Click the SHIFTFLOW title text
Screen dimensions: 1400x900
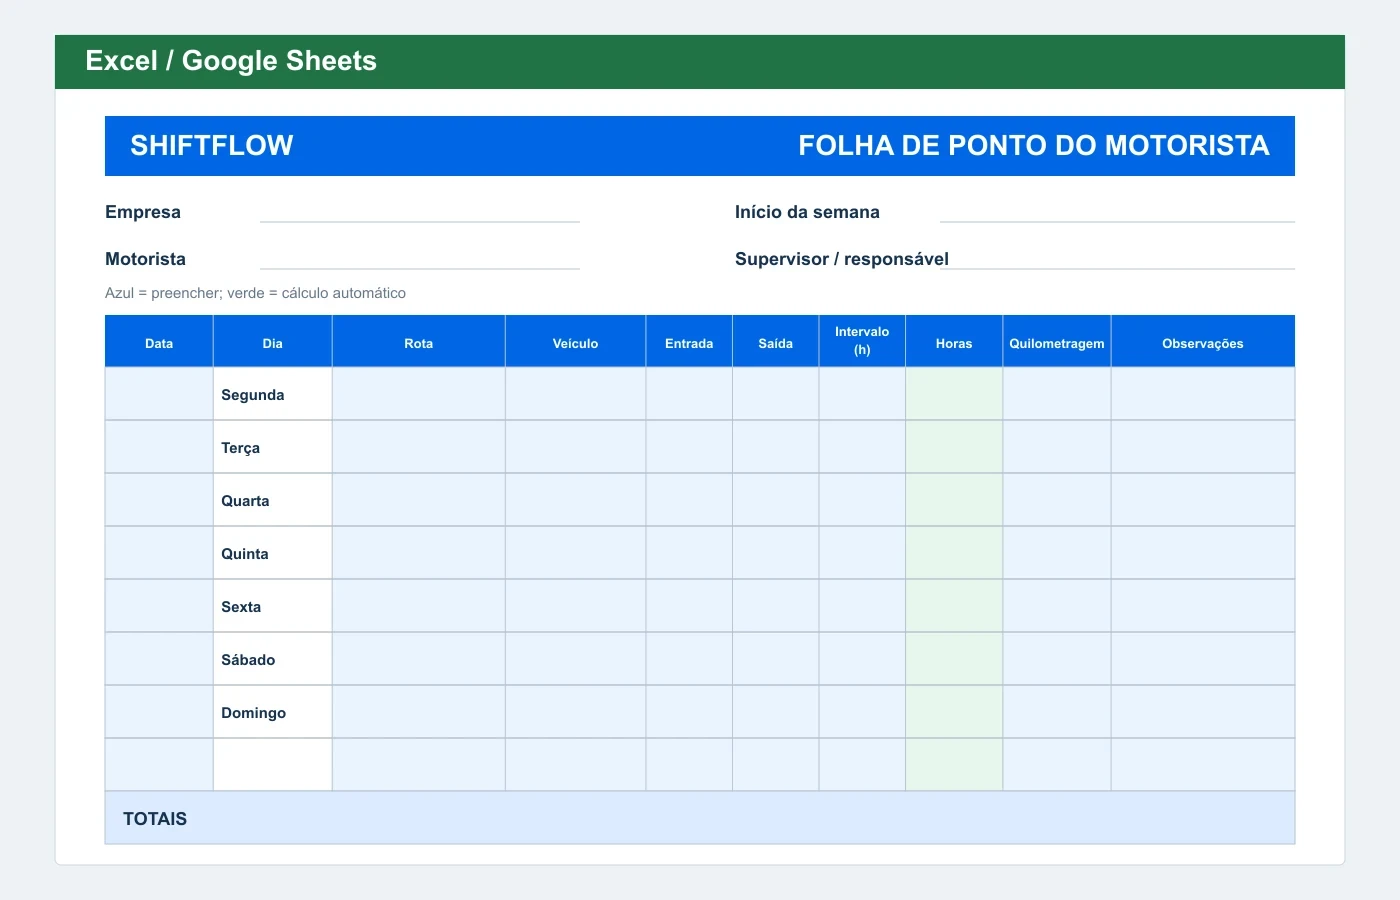point(212,146)
